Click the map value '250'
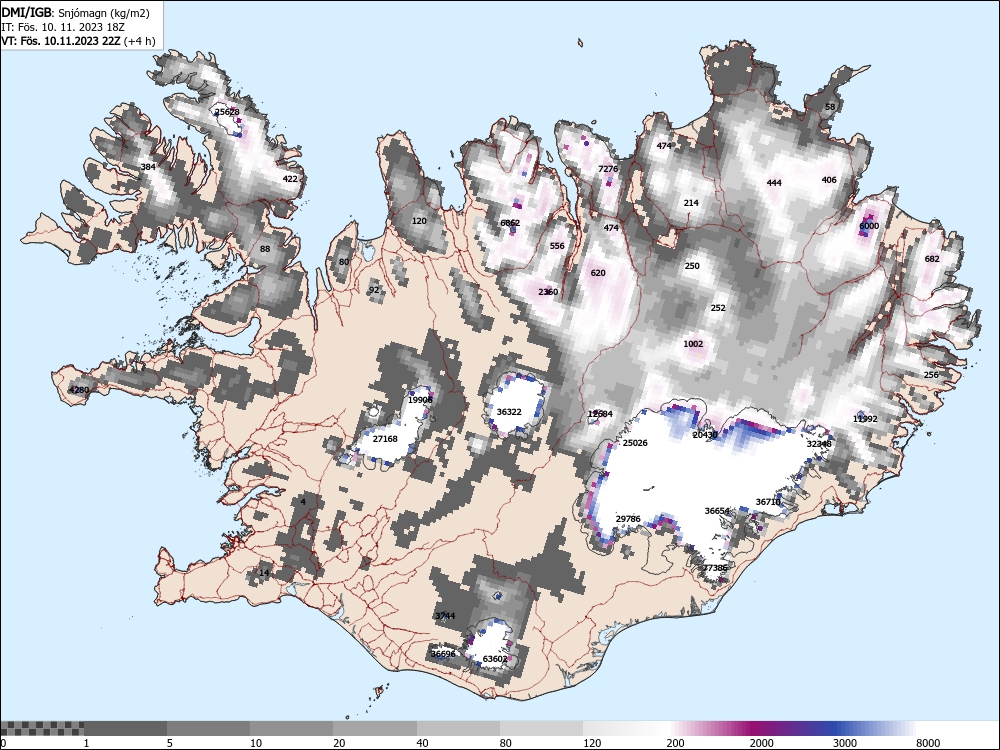This screenshot has height=750, width=1000. [x=692, y=266]
